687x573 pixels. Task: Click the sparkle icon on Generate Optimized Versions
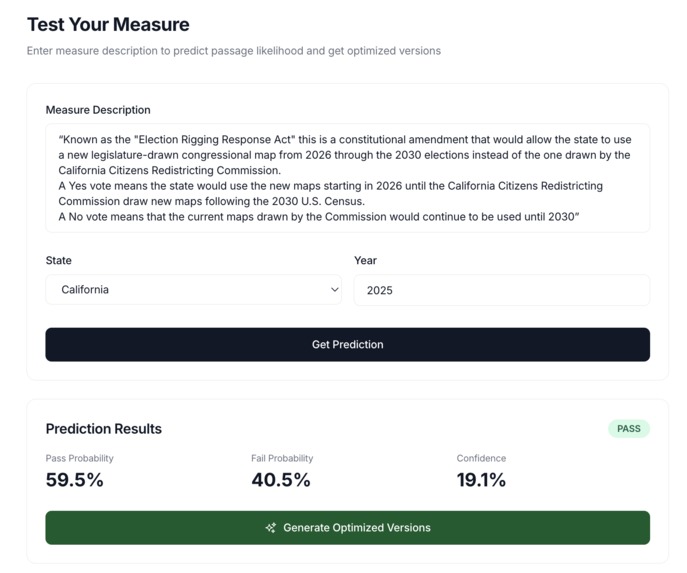coord(270,528)
